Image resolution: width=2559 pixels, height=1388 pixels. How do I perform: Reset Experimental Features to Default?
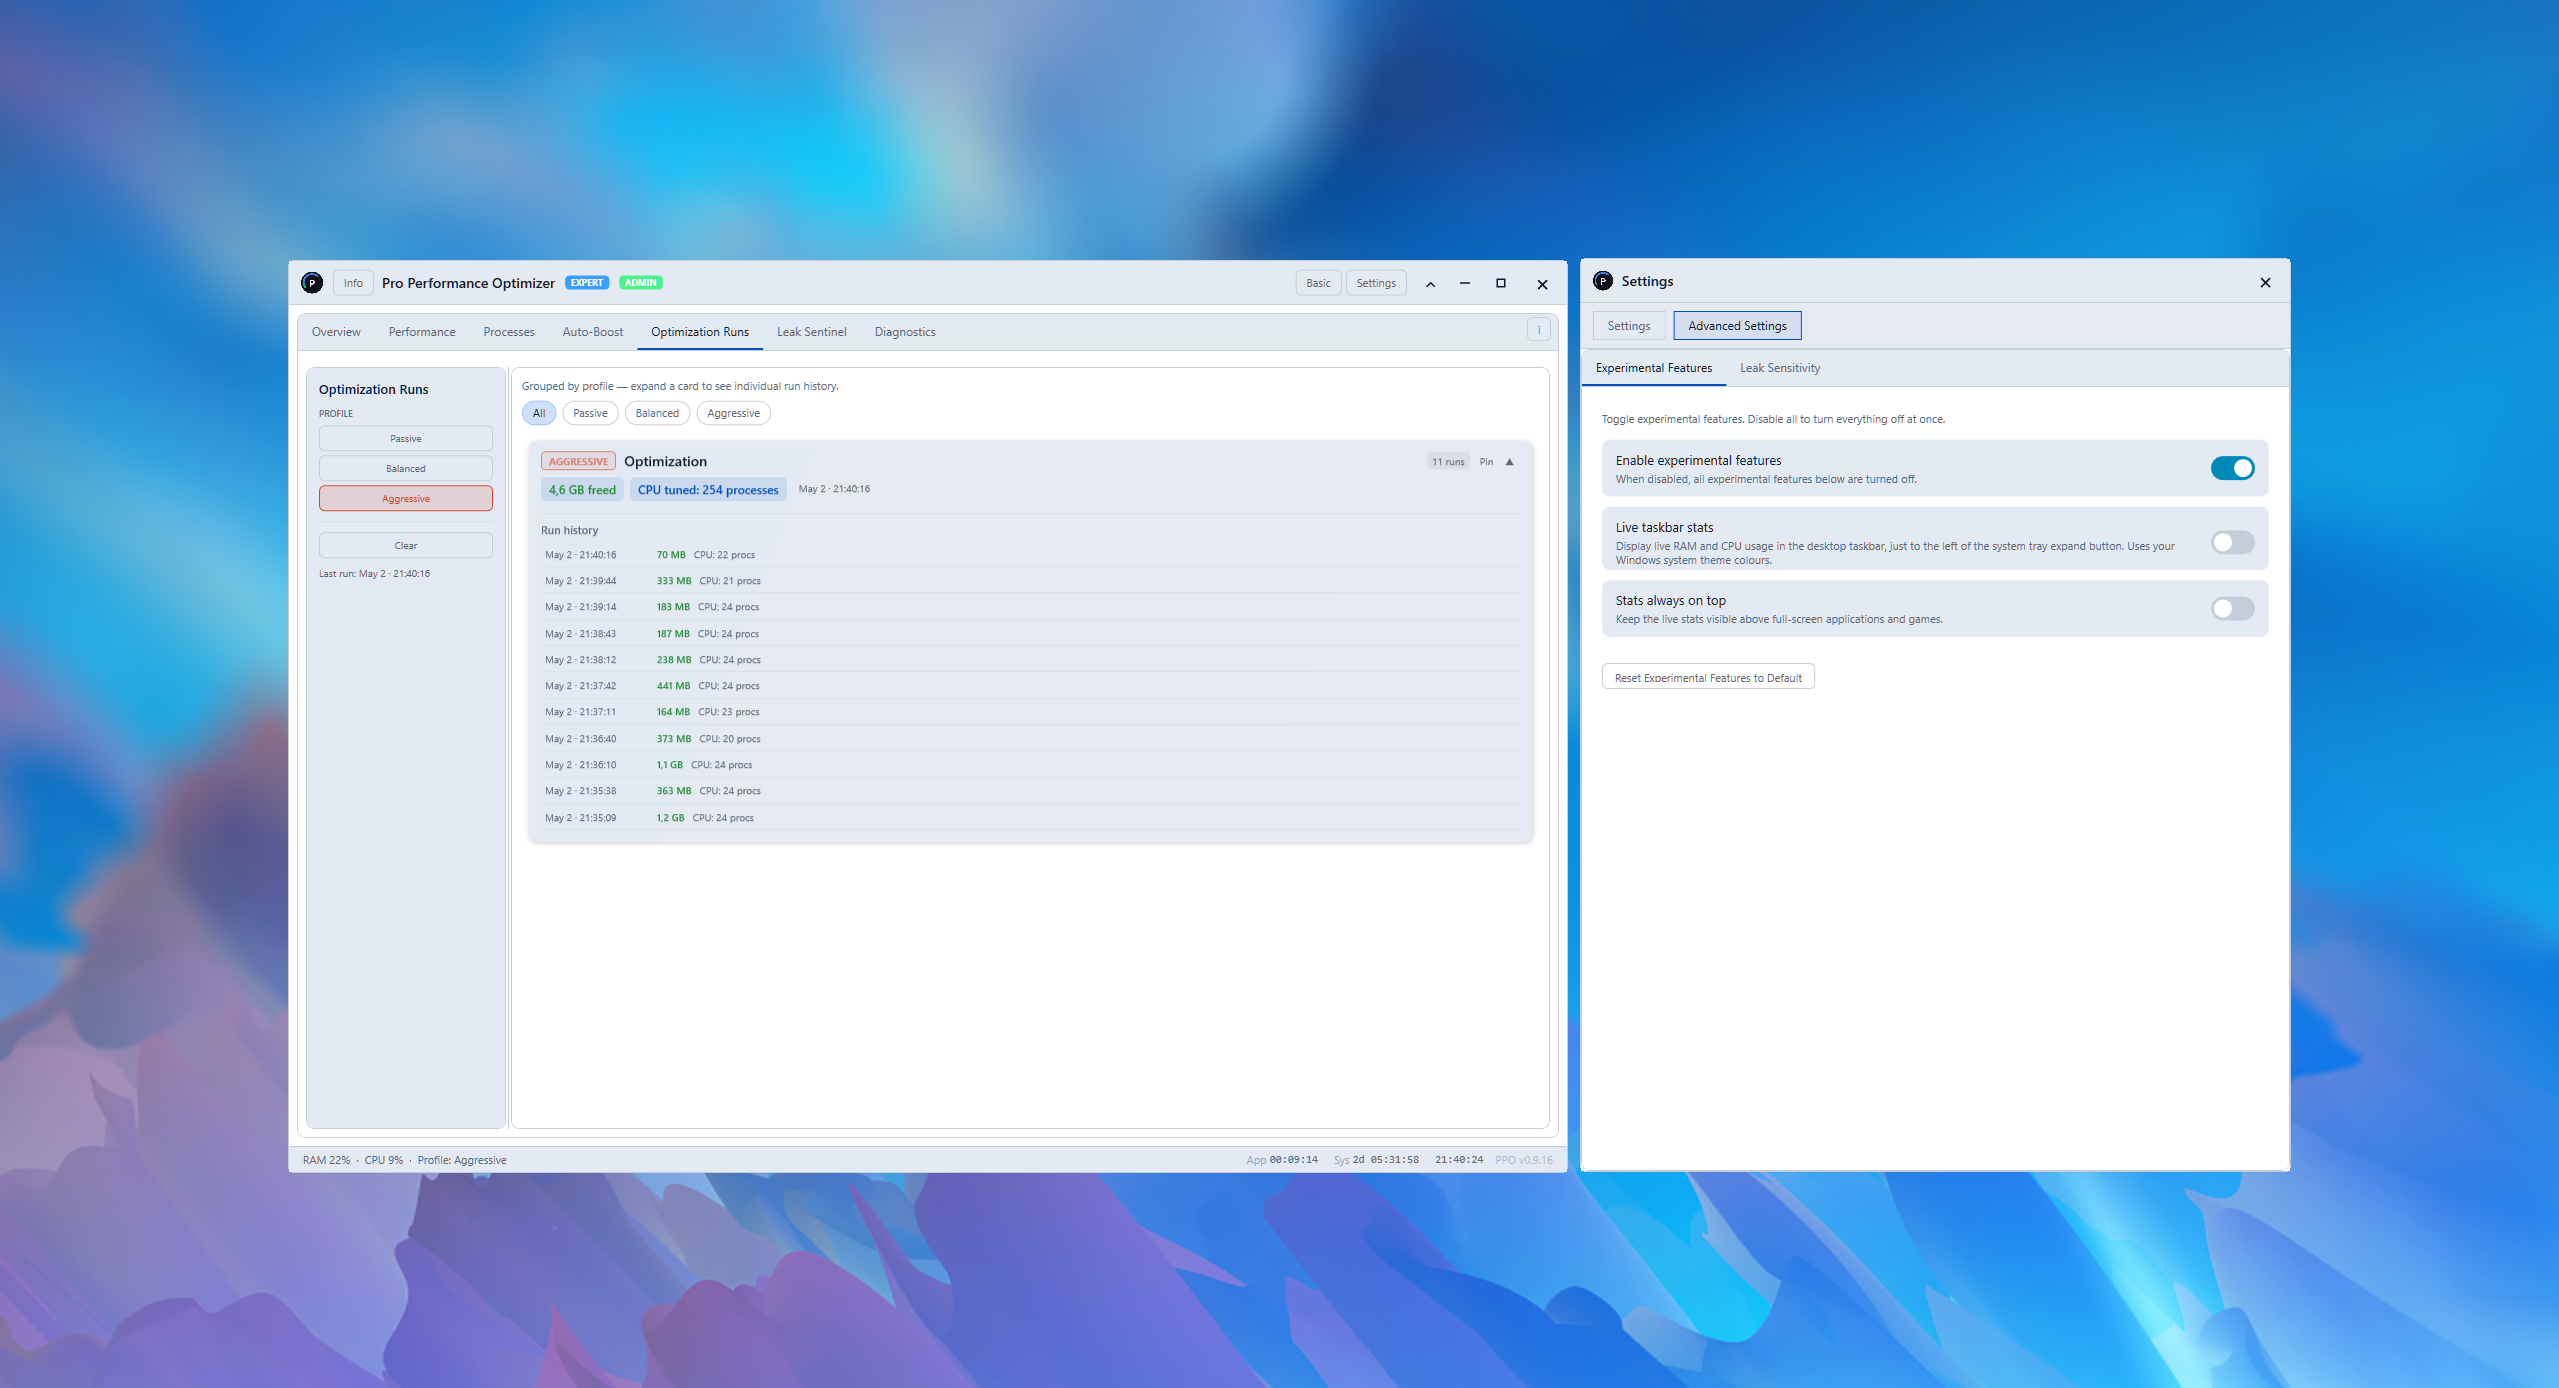point(1708,677)
